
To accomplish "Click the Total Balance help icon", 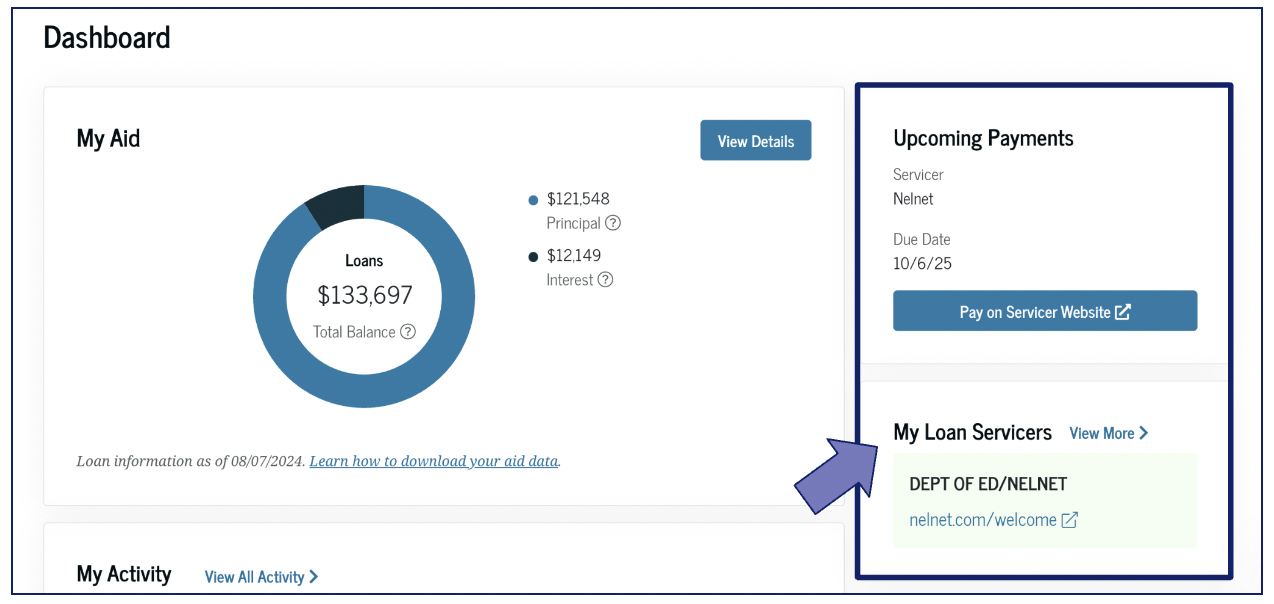I will point(407,332).
